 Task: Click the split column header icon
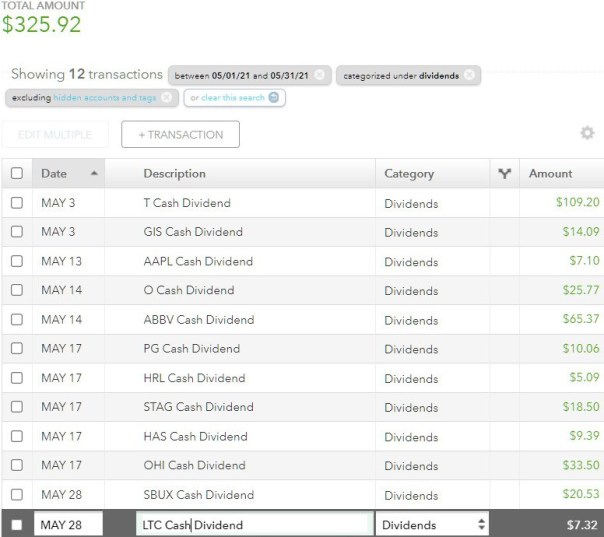505,174
